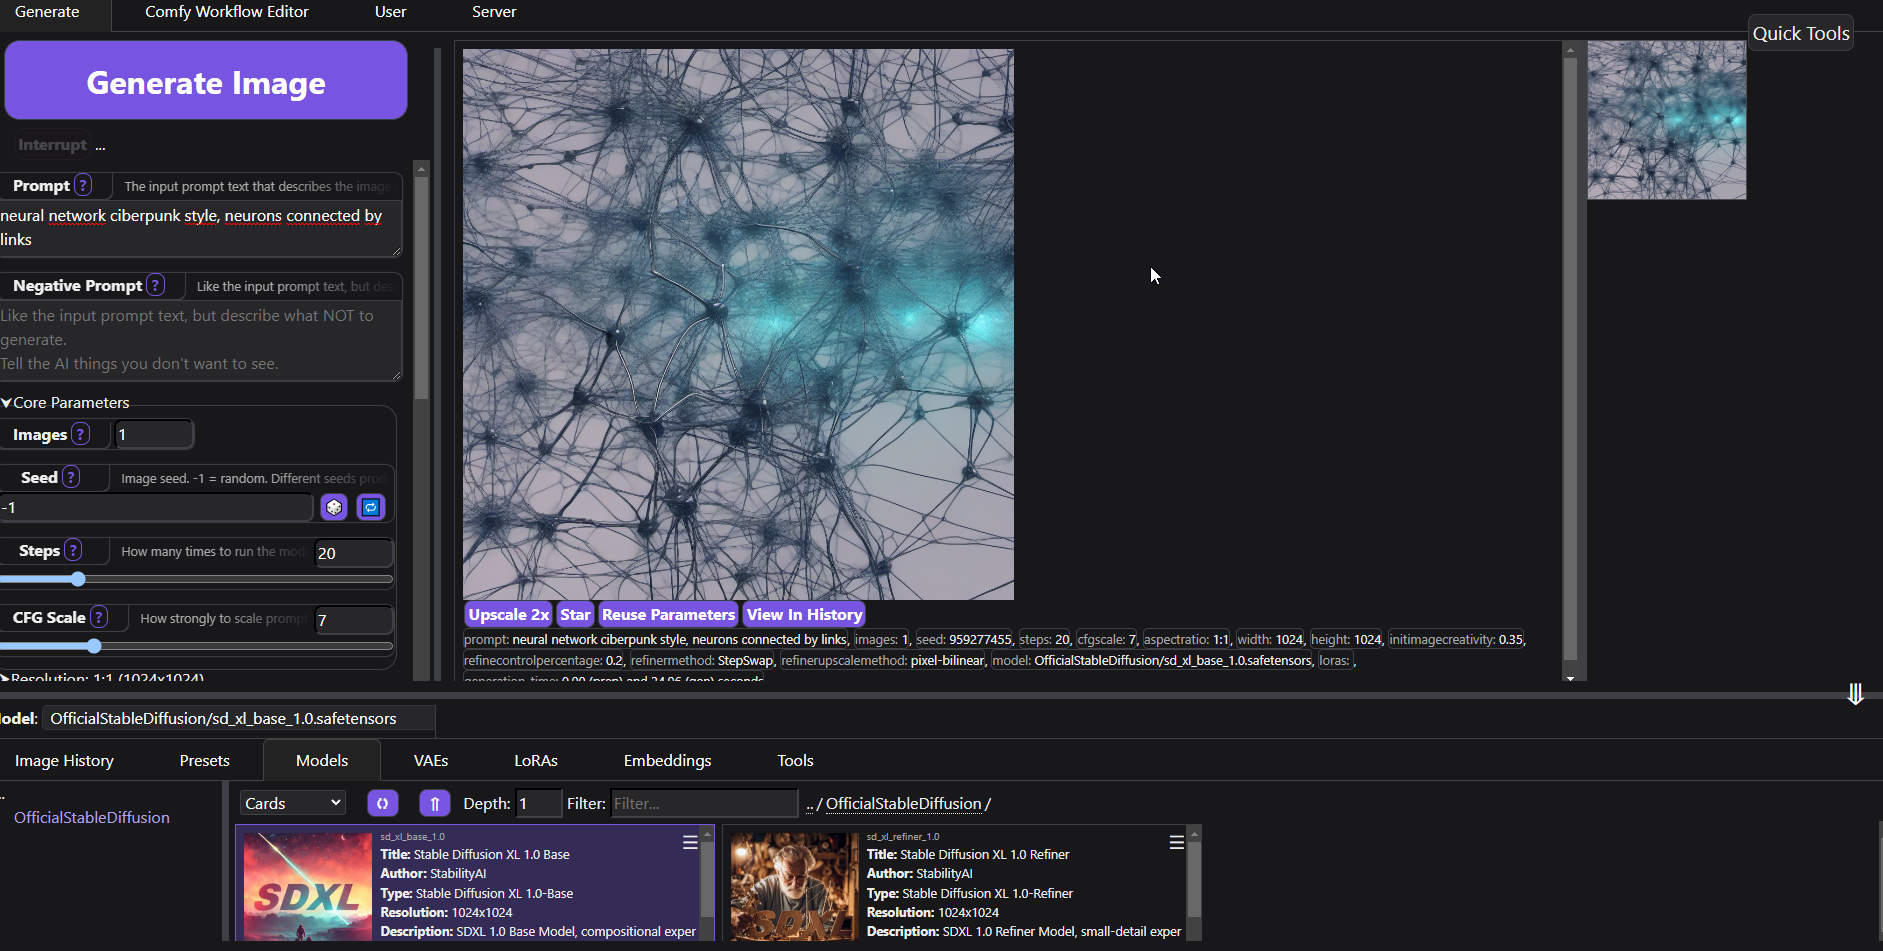Click the Steps help question mark icon

point(73,551)
